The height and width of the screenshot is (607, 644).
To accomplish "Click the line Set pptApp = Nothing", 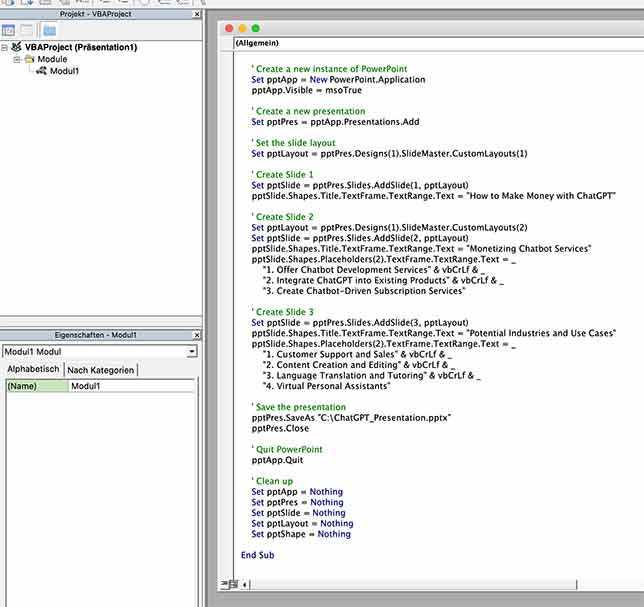I will tap(297, 492).
